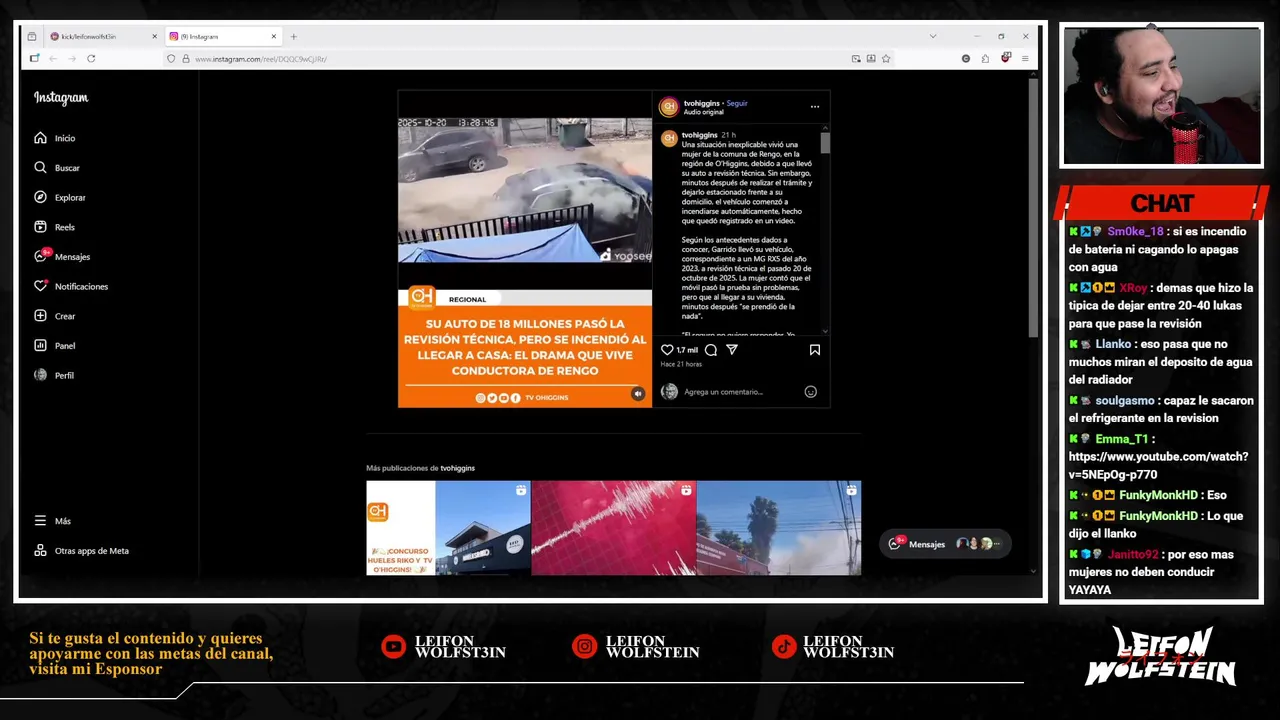Open Concurso Huelen Riko thumbnail

448,528
